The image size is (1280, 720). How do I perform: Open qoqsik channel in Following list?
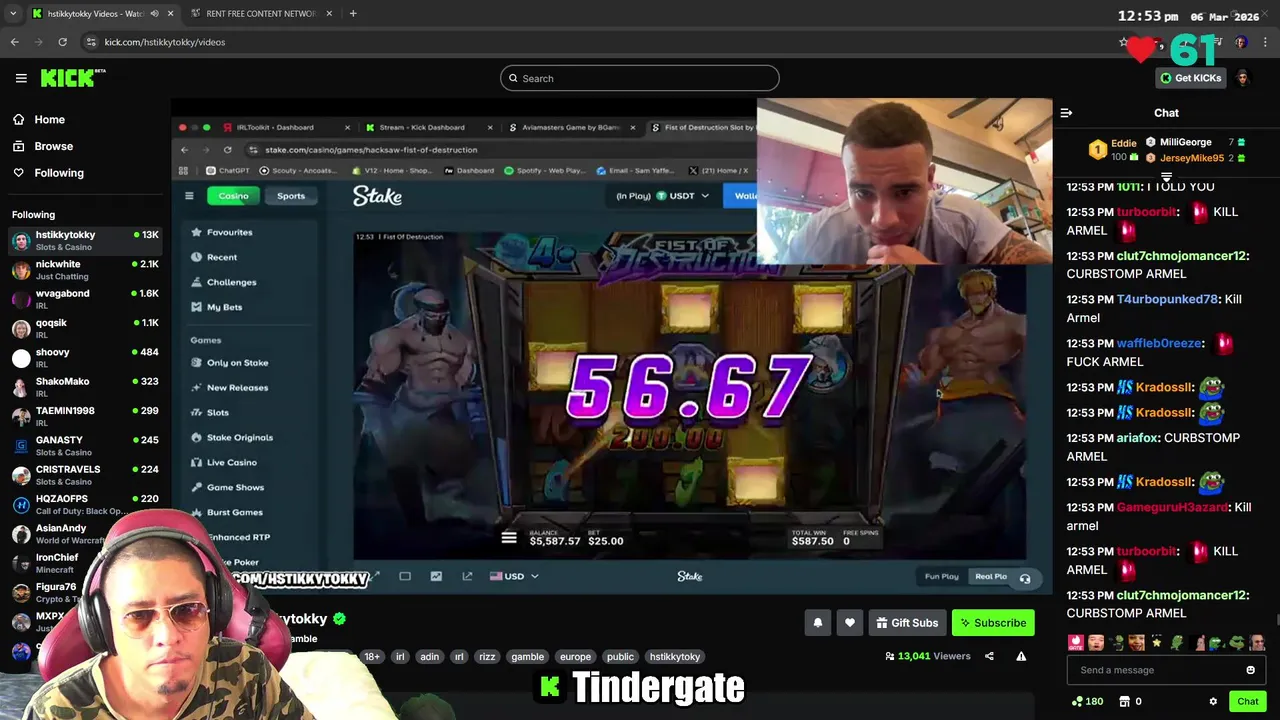click(86, 328)
